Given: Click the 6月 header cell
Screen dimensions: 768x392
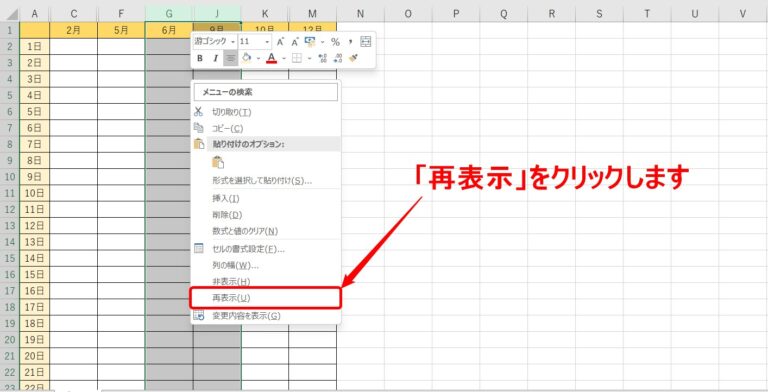Looking at the screenshot, I should [169, 30].
